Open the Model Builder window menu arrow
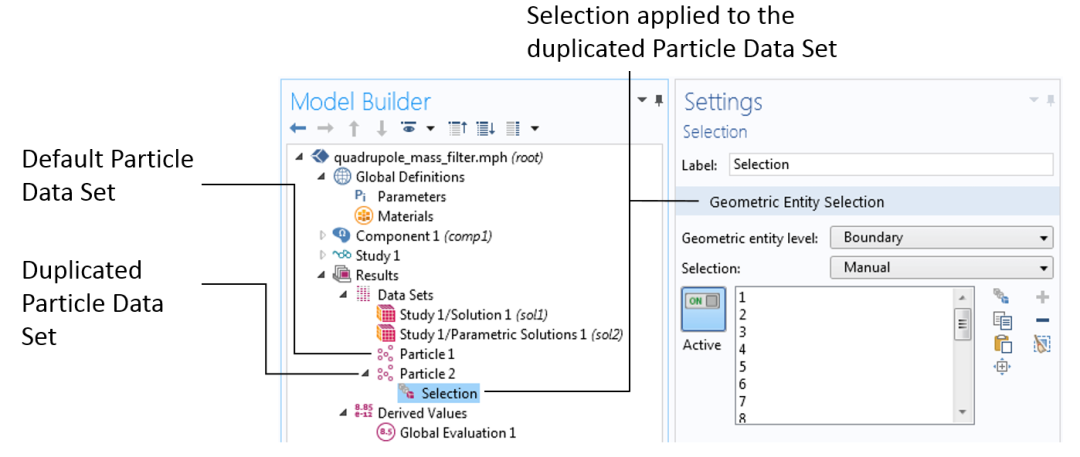 pos(642,101)
